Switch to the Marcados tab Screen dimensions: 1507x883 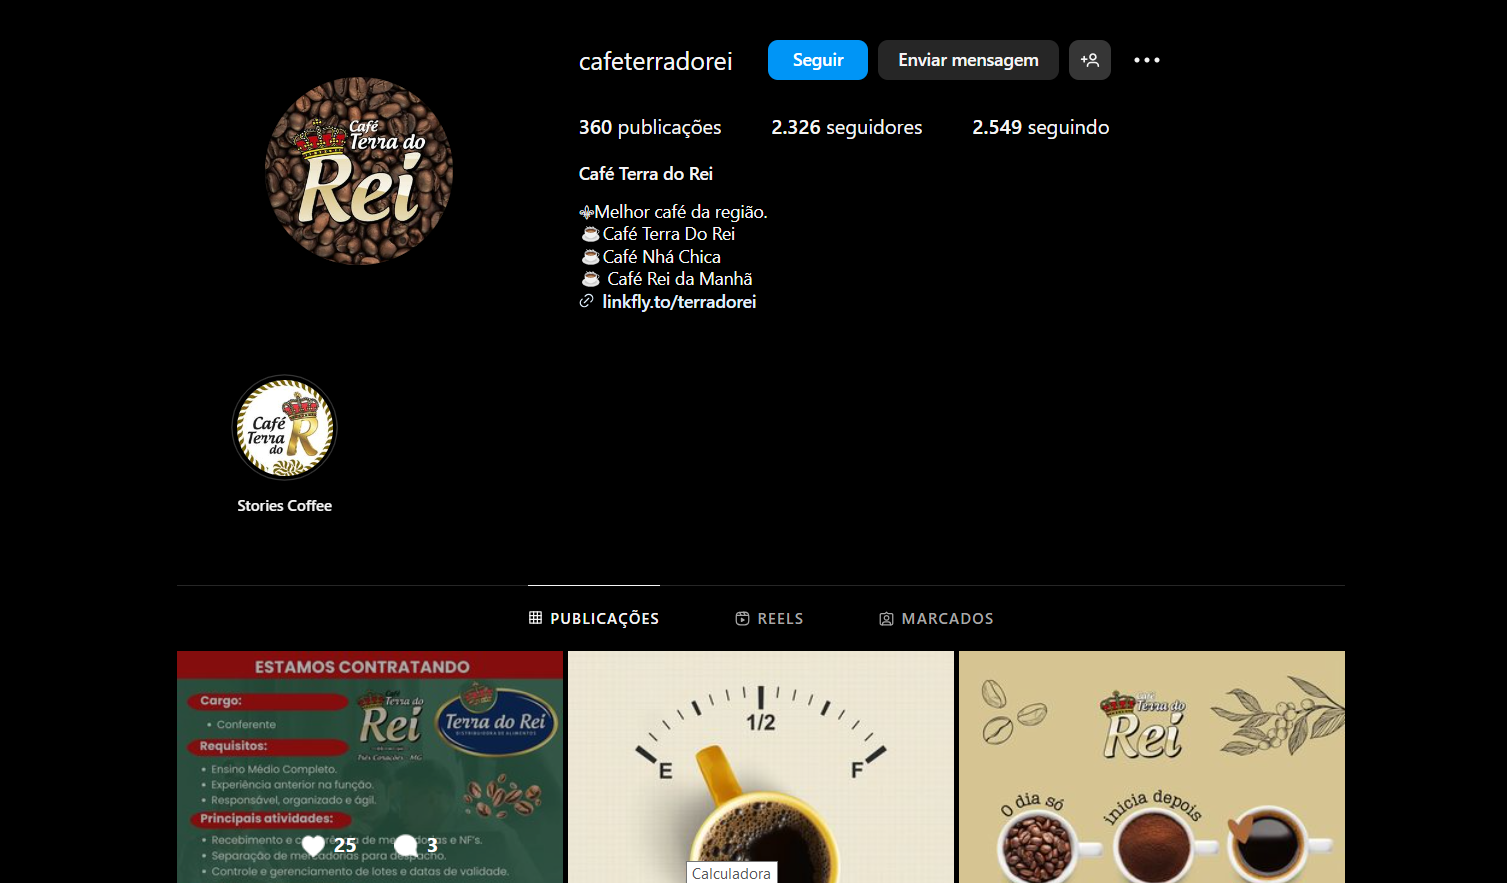click(936, 618)
